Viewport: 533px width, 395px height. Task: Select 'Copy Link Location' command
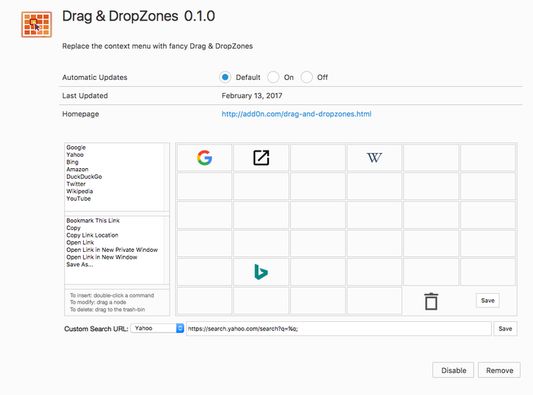(x=92, y=235)
